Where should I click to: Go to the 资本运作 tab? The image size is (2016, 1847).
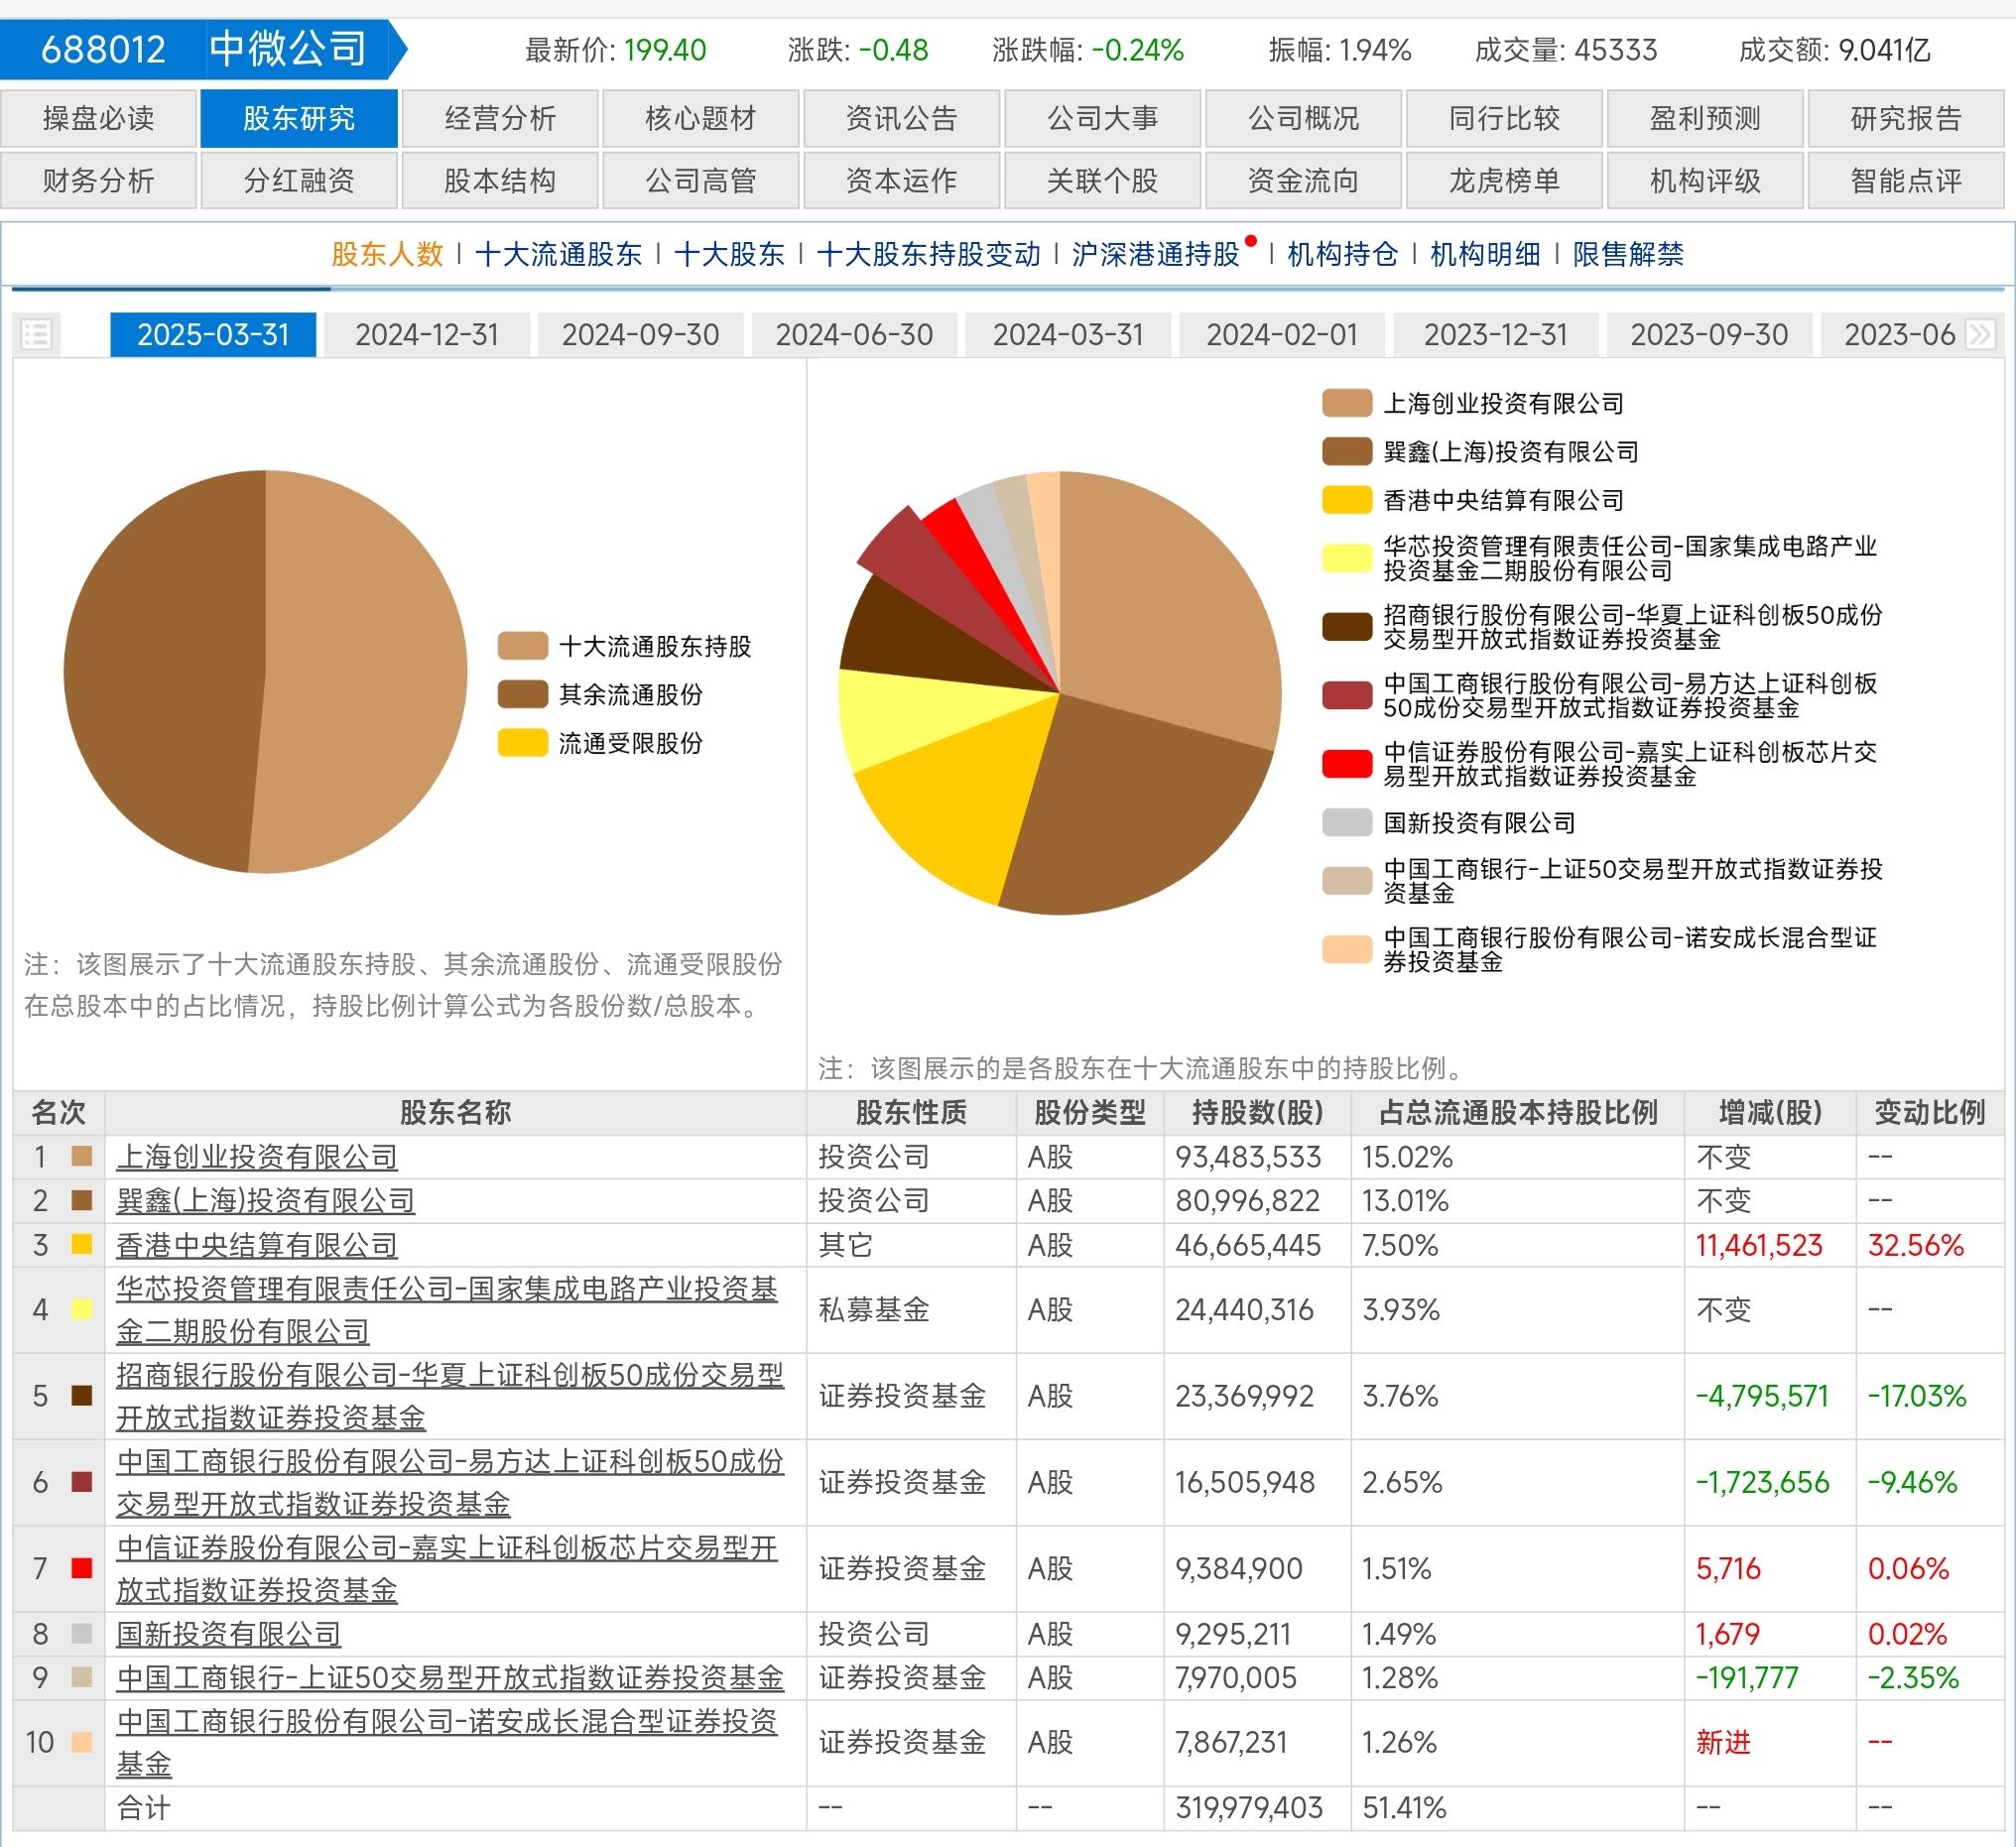click(902, 181)
